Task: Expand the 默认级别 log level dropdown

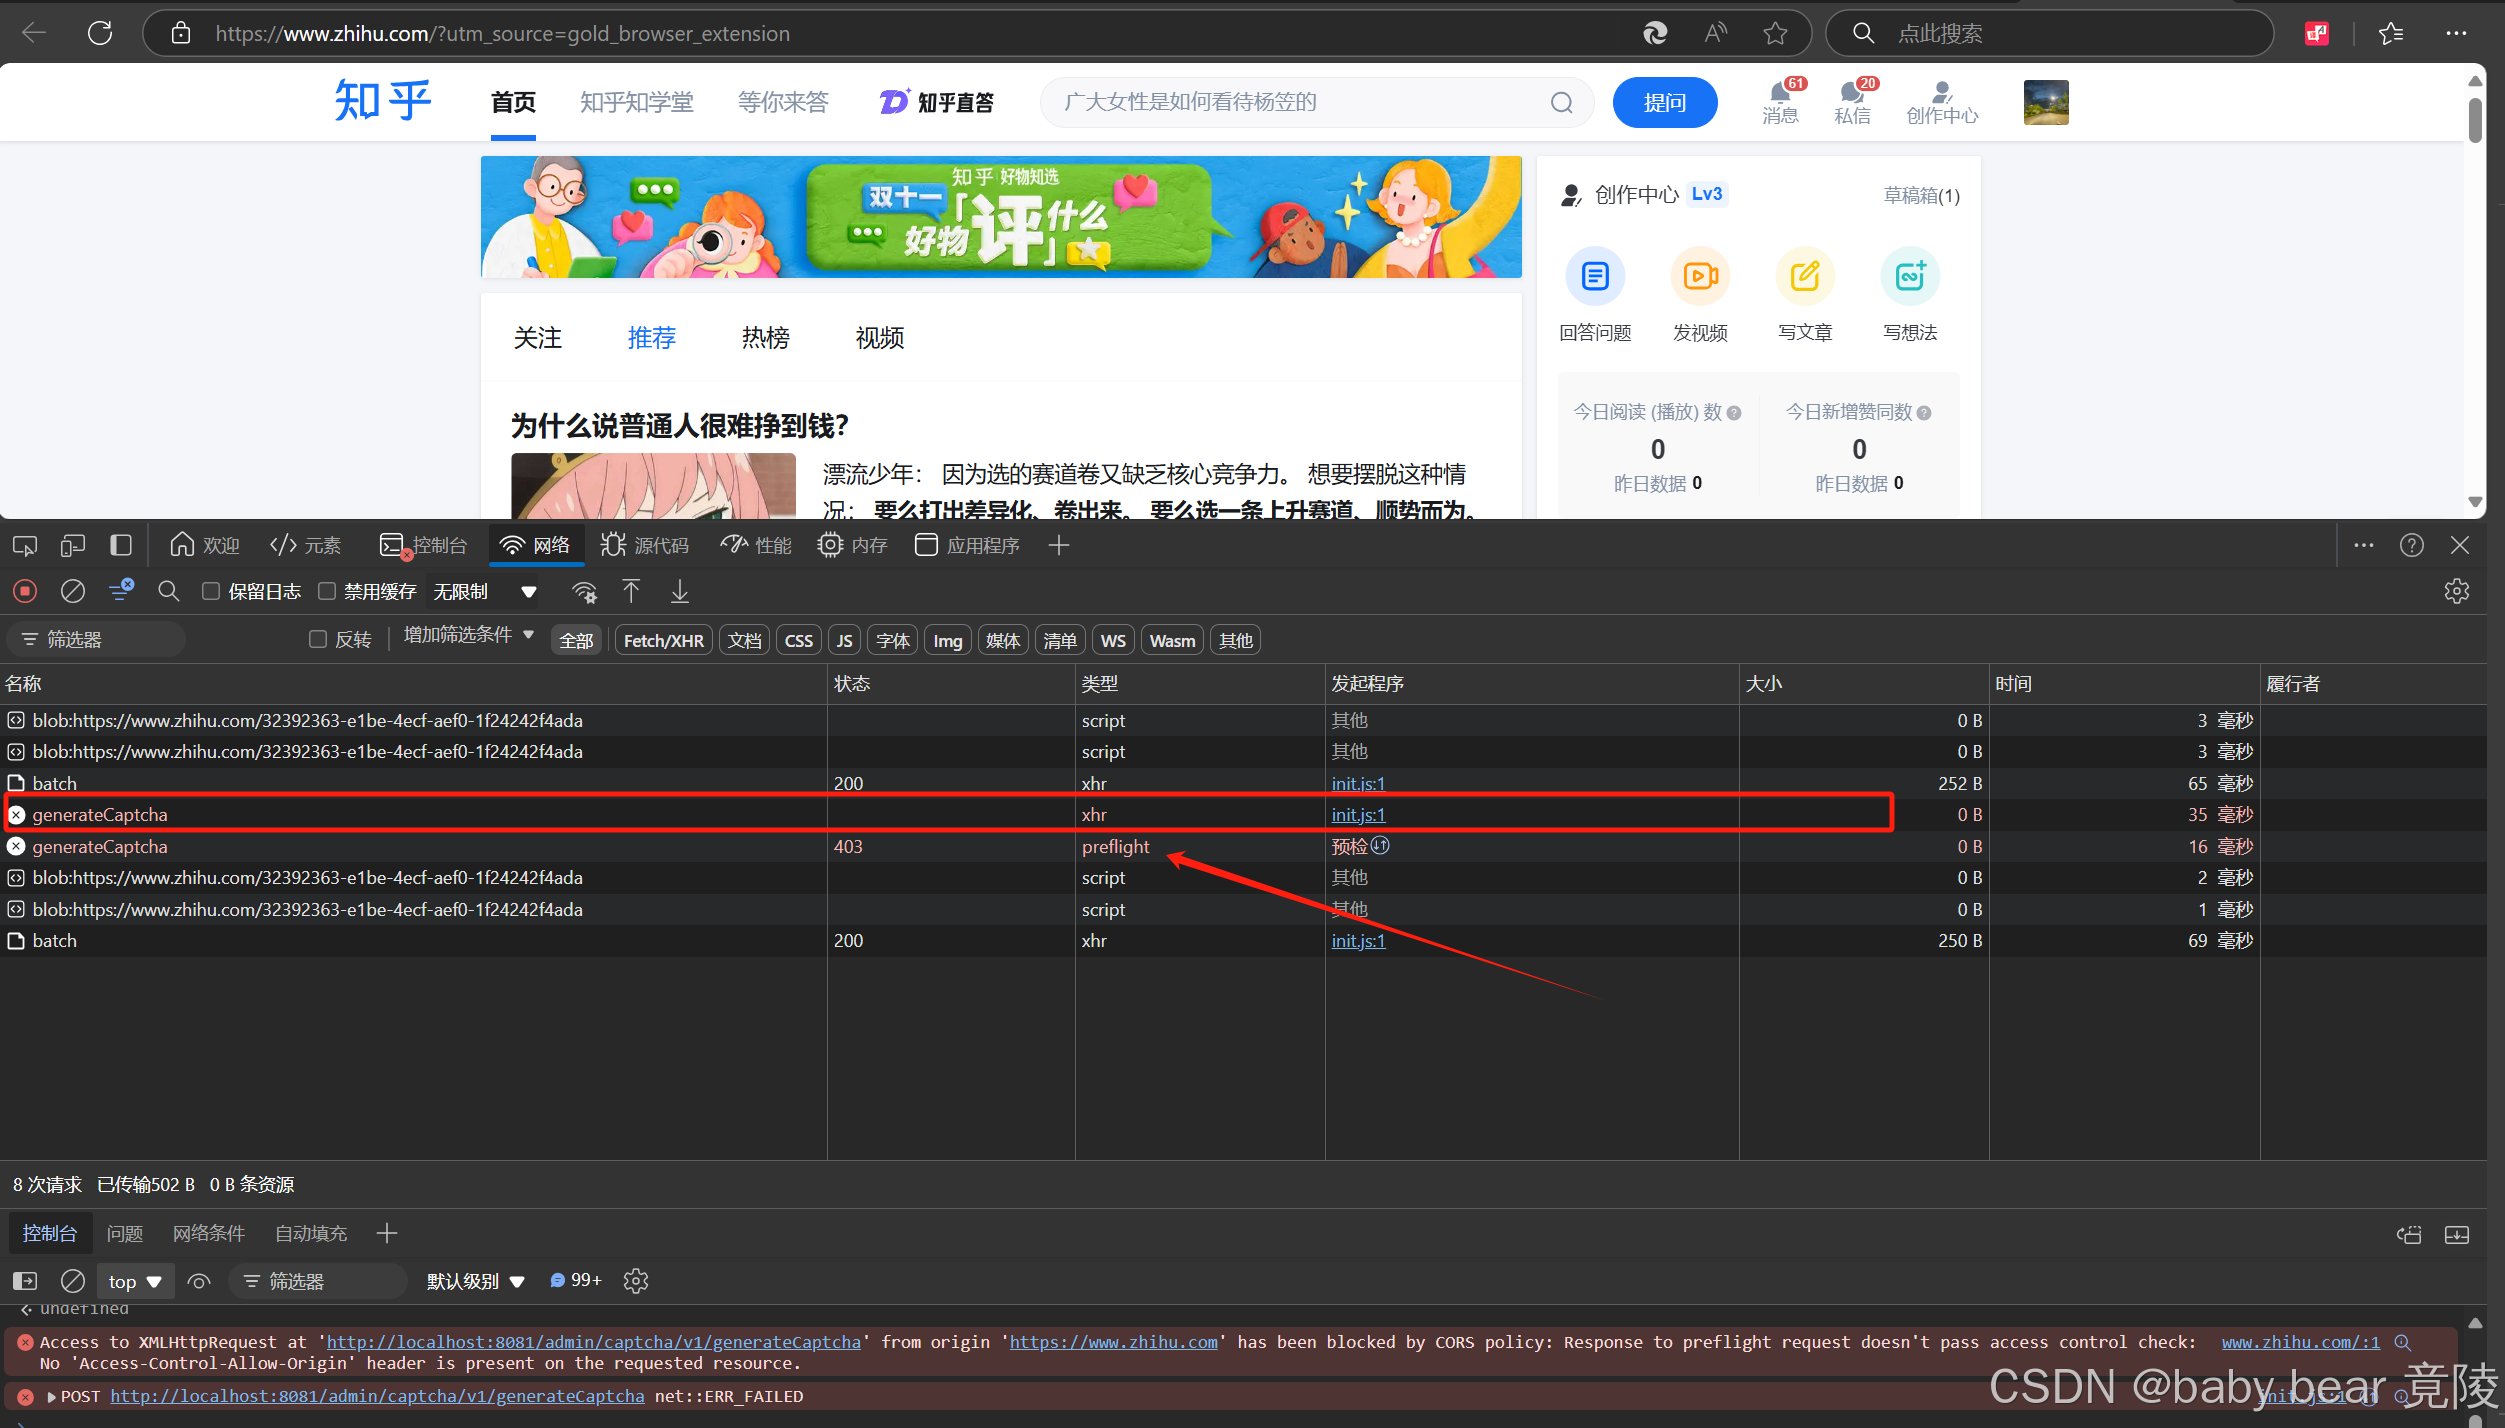Action: click(x=475, y=1282)
